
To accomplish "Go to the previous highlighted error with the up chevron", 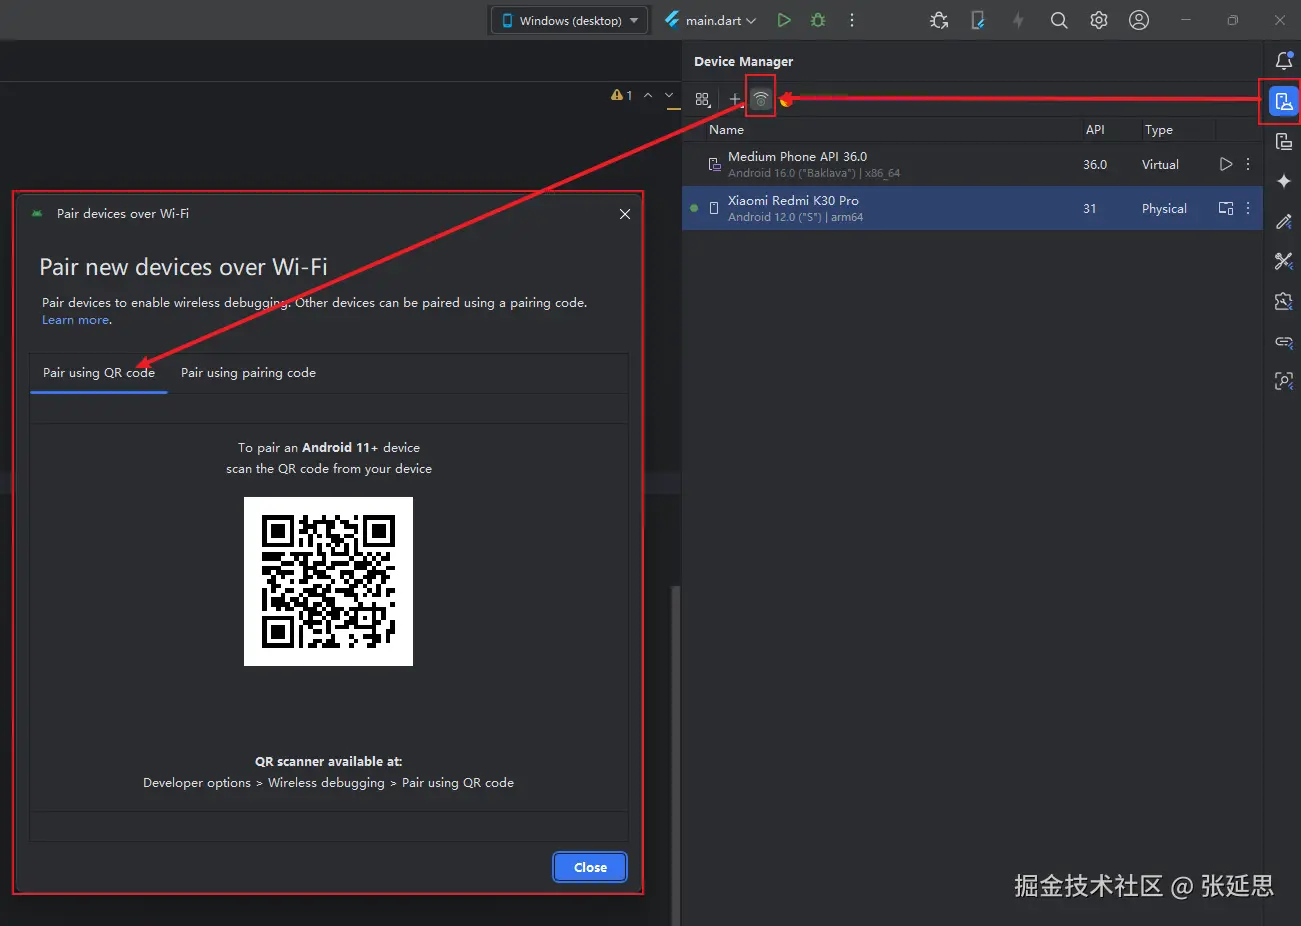I will click(x=648, y=95).
